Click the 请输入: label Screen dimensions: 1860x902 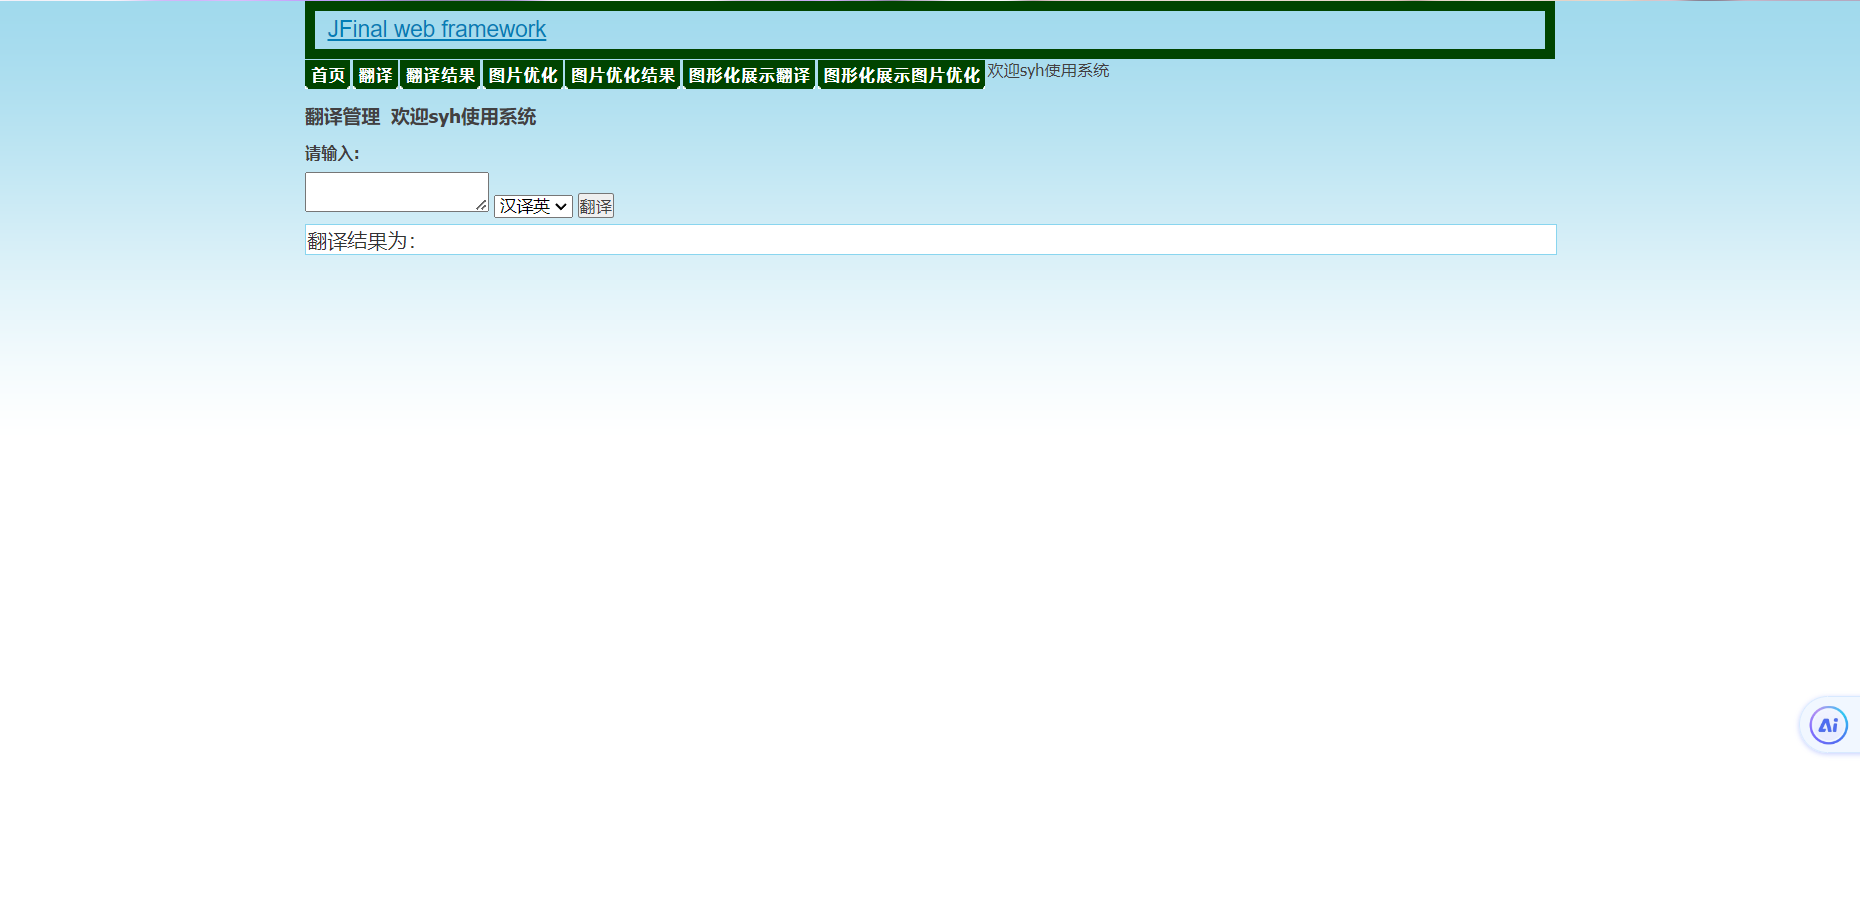click(332, 153)
